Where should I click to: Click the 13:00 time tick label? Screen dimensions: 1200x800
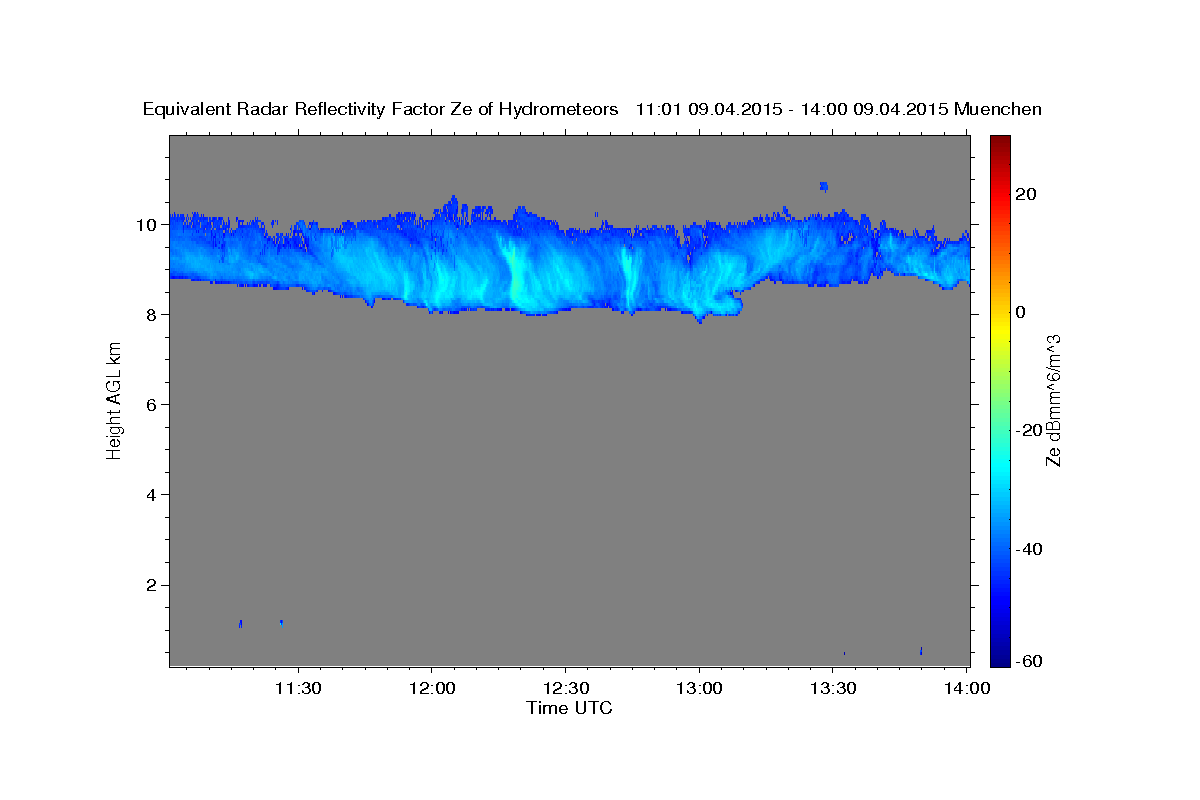pos(698,688)
